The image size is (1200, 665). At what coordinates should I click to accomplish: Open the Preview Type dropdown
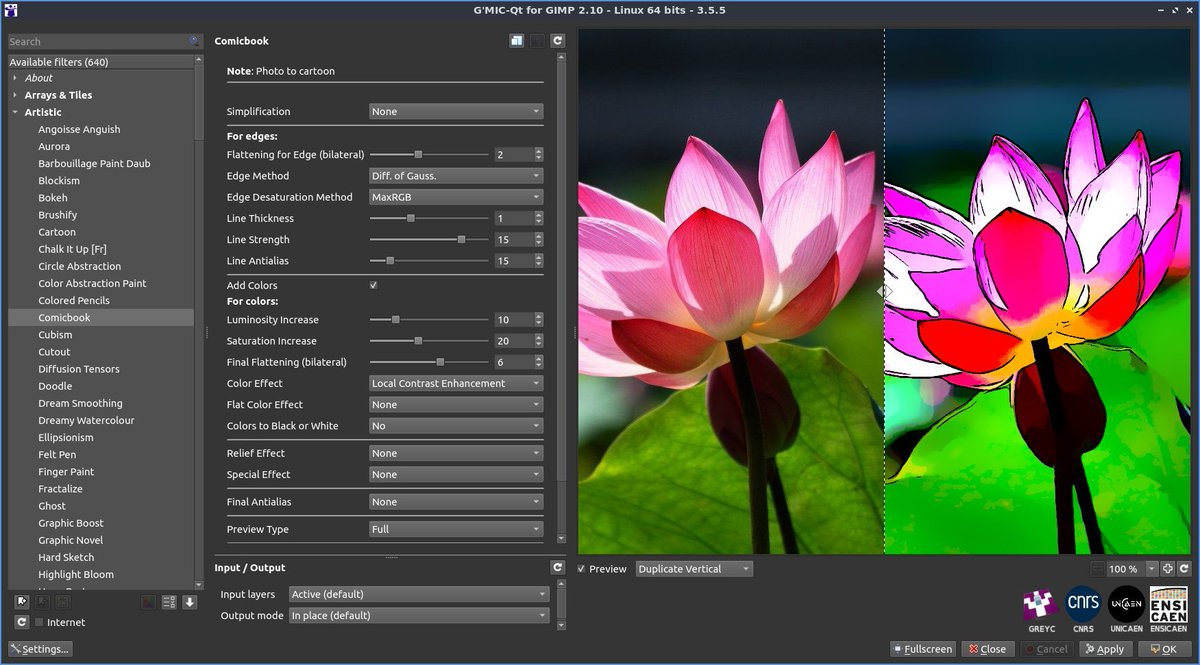(456, 529)
